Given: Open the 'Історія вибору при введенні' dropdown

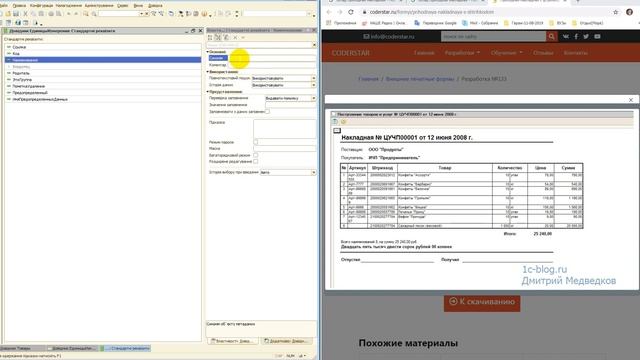Looking at the screenshot, I should [313, 172].
